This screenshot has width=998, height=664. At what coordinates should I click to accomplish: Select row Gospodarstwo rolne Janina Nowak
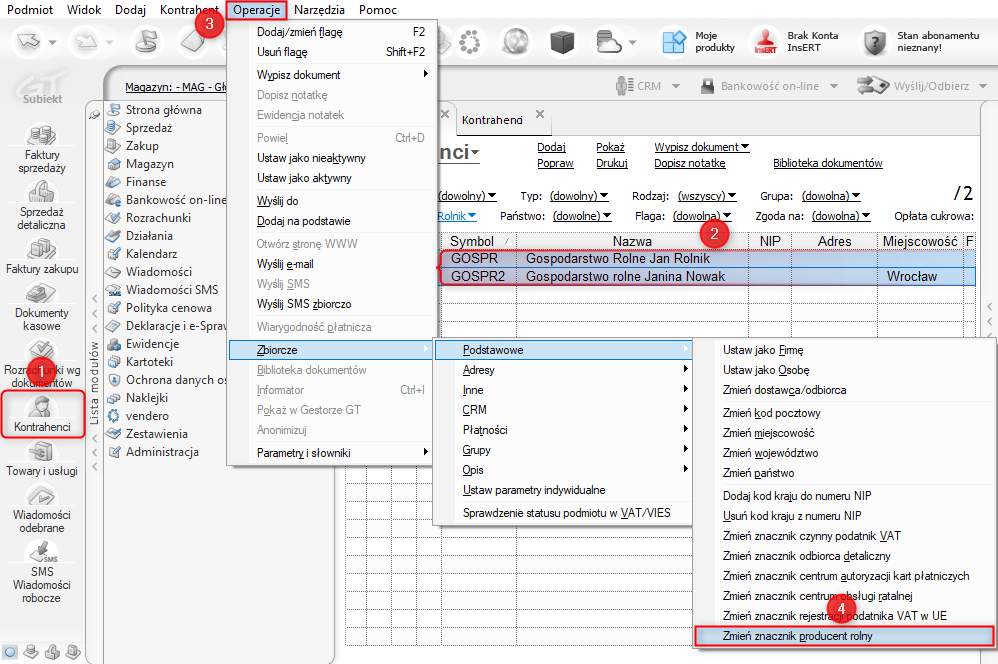[x=708, y=276]
